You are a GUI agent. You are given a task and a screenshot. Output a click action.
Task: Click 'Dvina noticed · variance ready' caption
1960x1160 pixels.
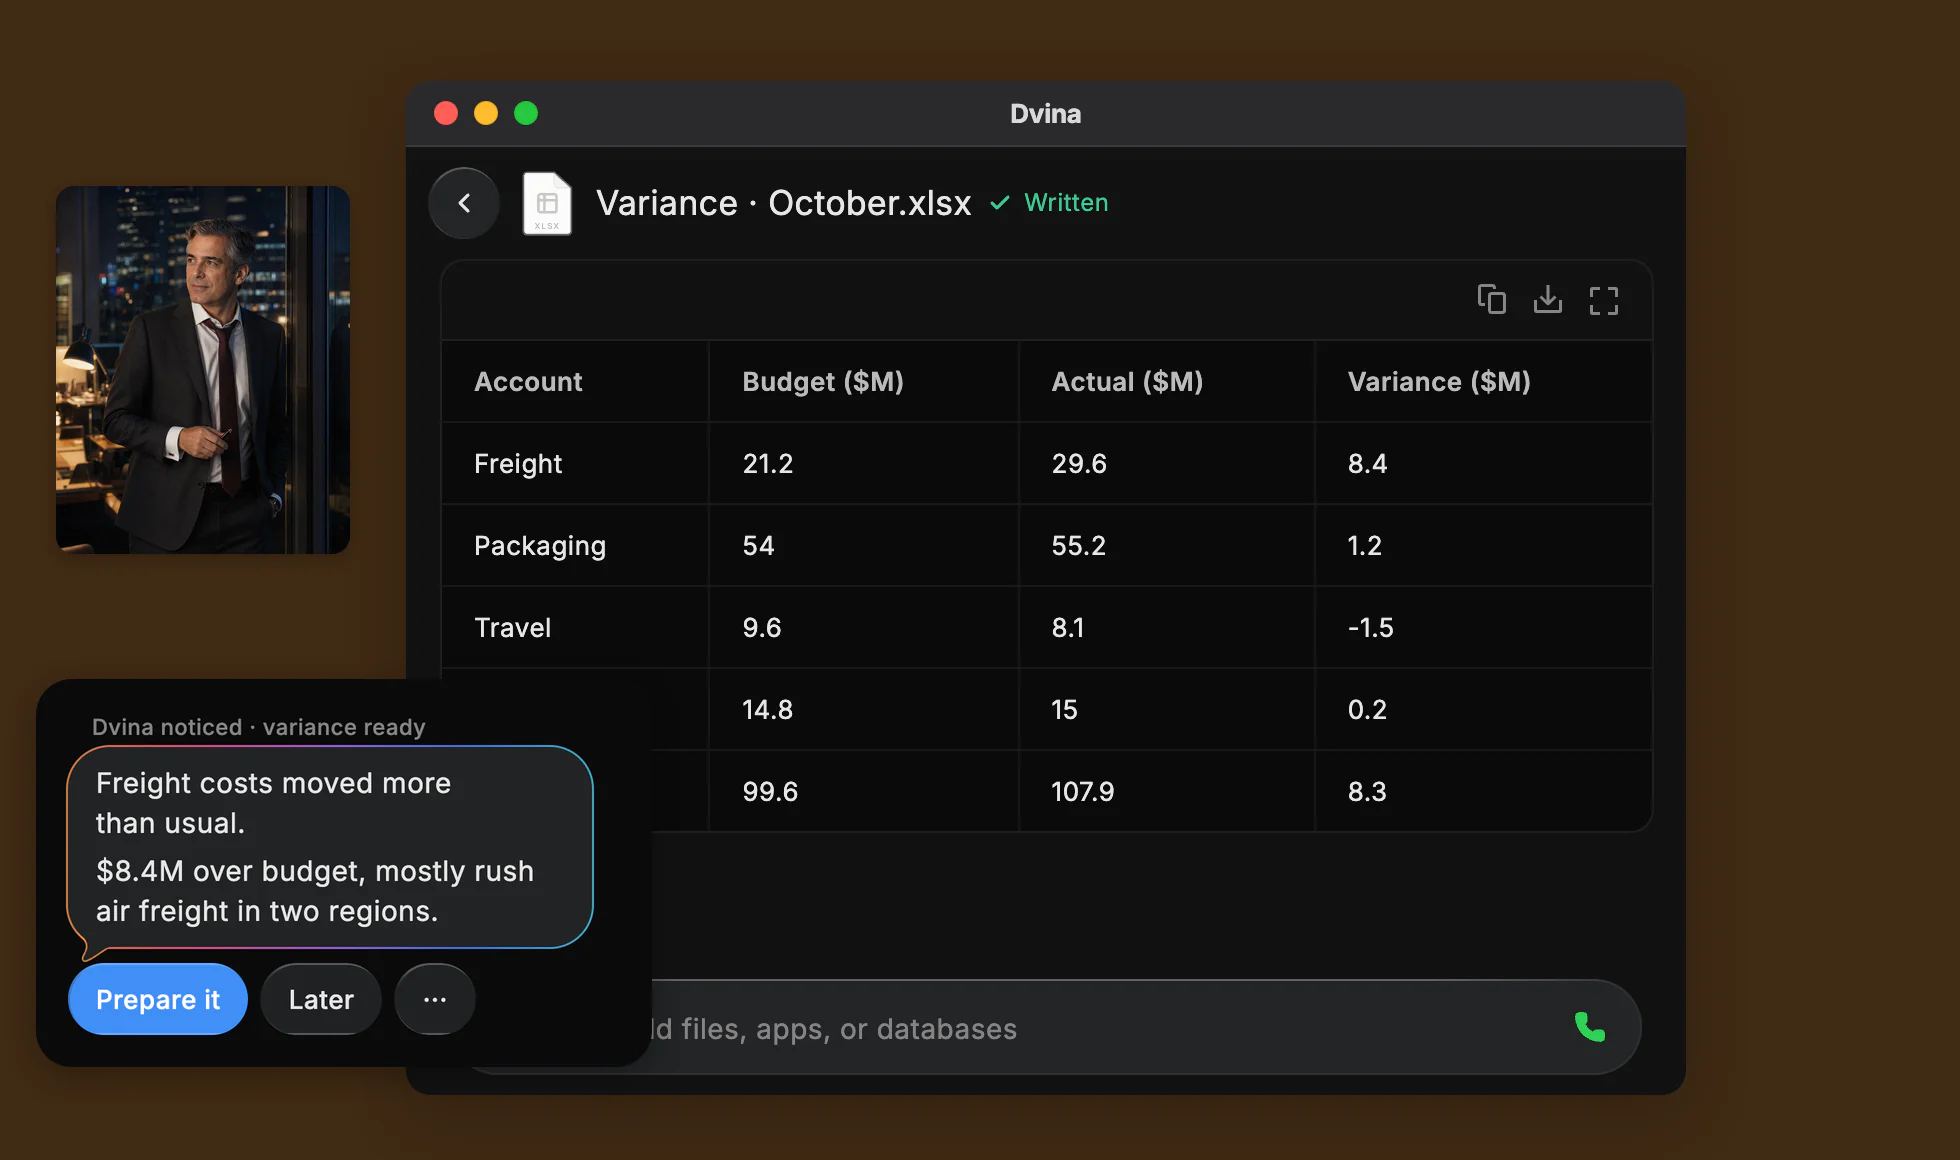(x=259, y=727)
